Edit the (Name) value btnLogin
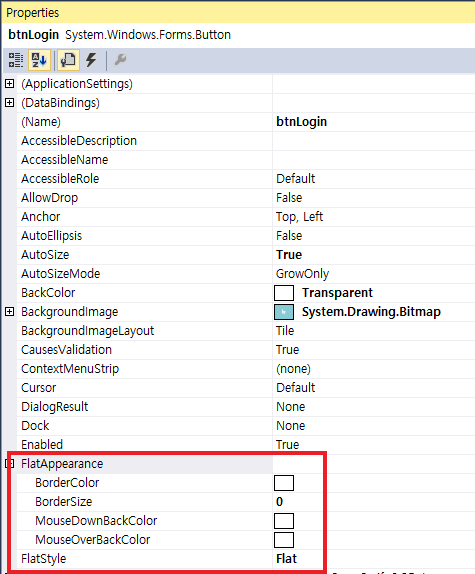Screen dimensions: 475x574 tap(302, 122)
